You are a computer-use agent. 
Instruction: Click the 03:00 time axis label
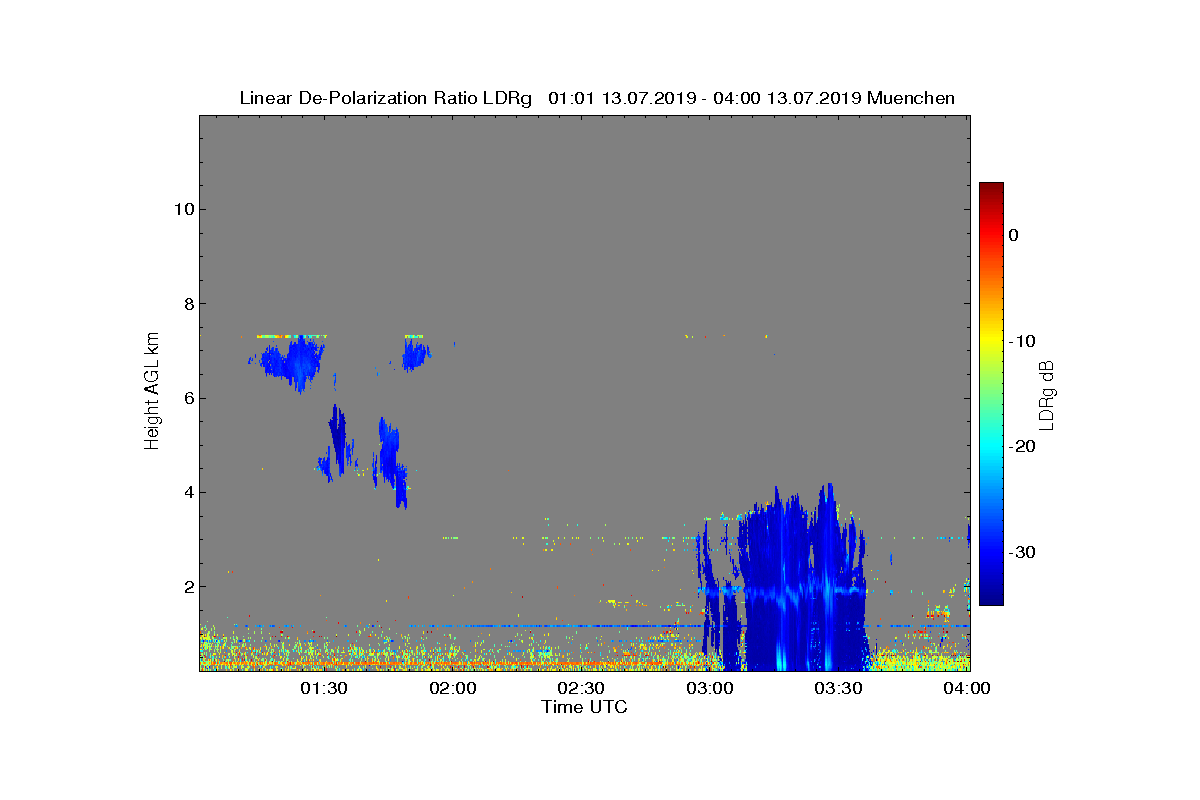pos(710,688)
